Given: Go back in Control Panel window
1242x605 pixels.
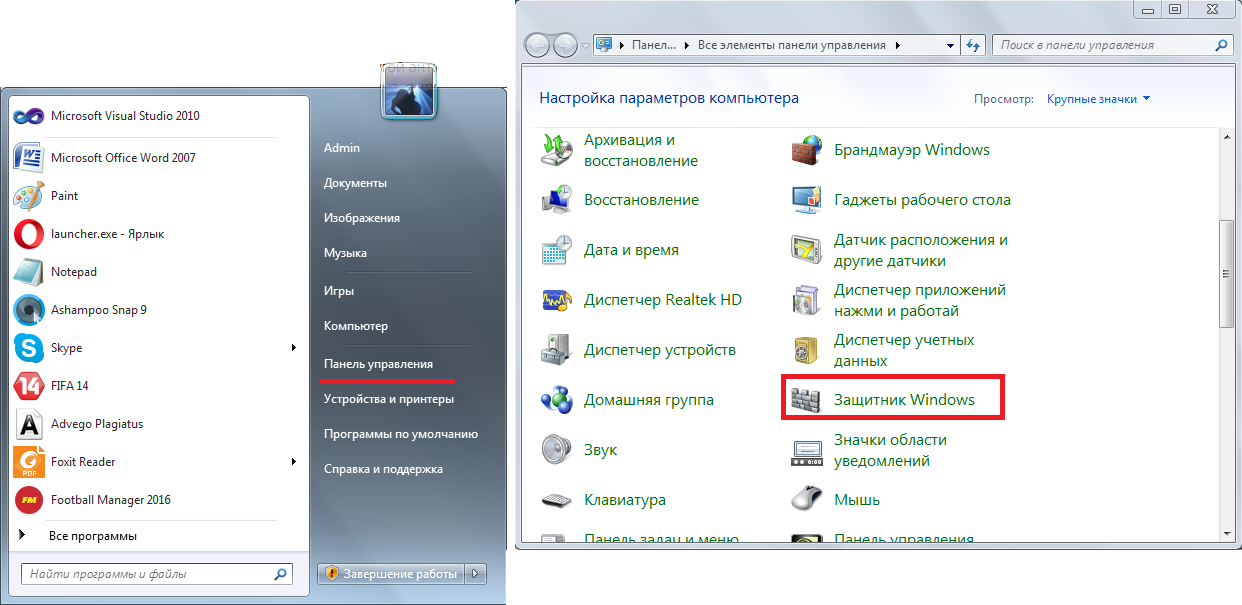Looking at the screenshot, I should pyautogui.click(x=537, y=46).
